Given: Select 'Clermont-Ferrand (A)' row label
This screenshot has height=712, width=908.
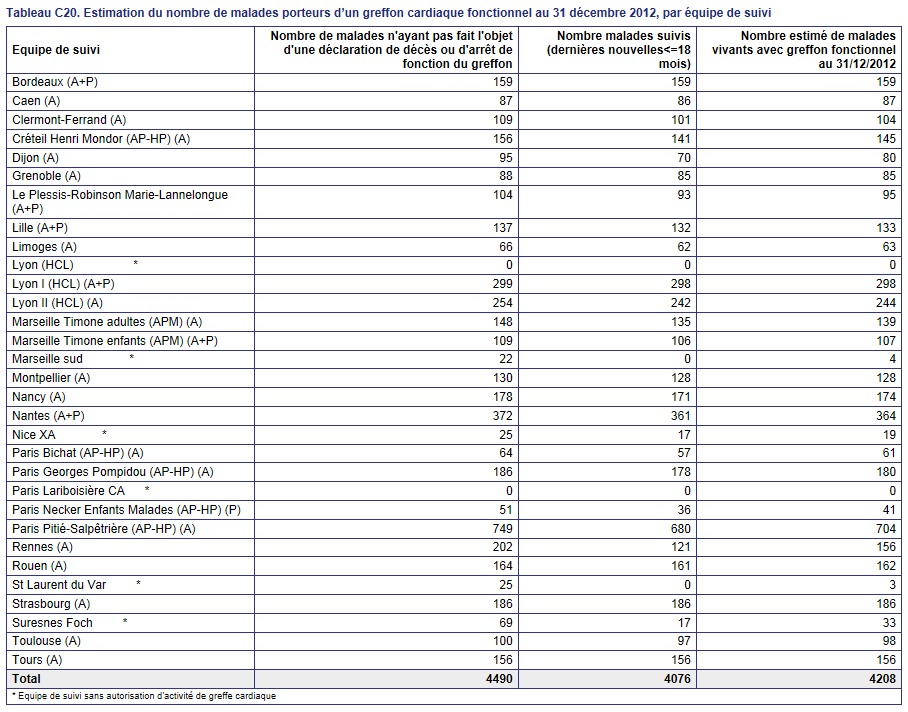Looking at the screenshot, I should (x=69, y=120).
